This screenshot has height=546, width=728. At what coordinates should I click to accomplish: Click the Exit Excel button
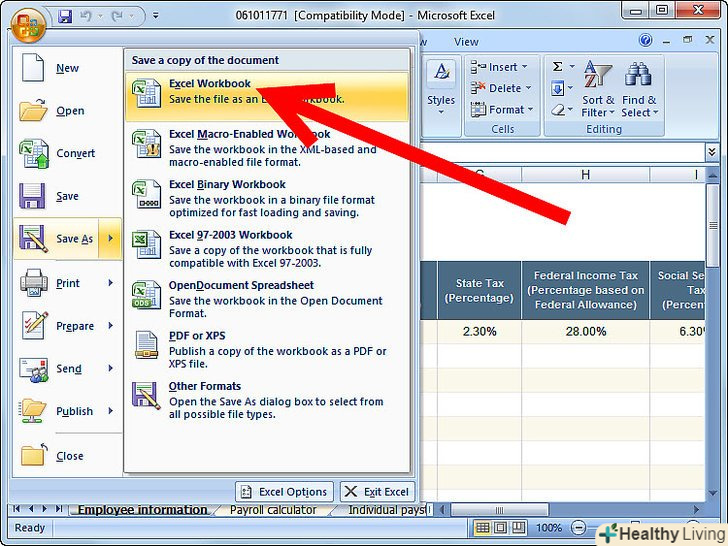click(377, 492)
